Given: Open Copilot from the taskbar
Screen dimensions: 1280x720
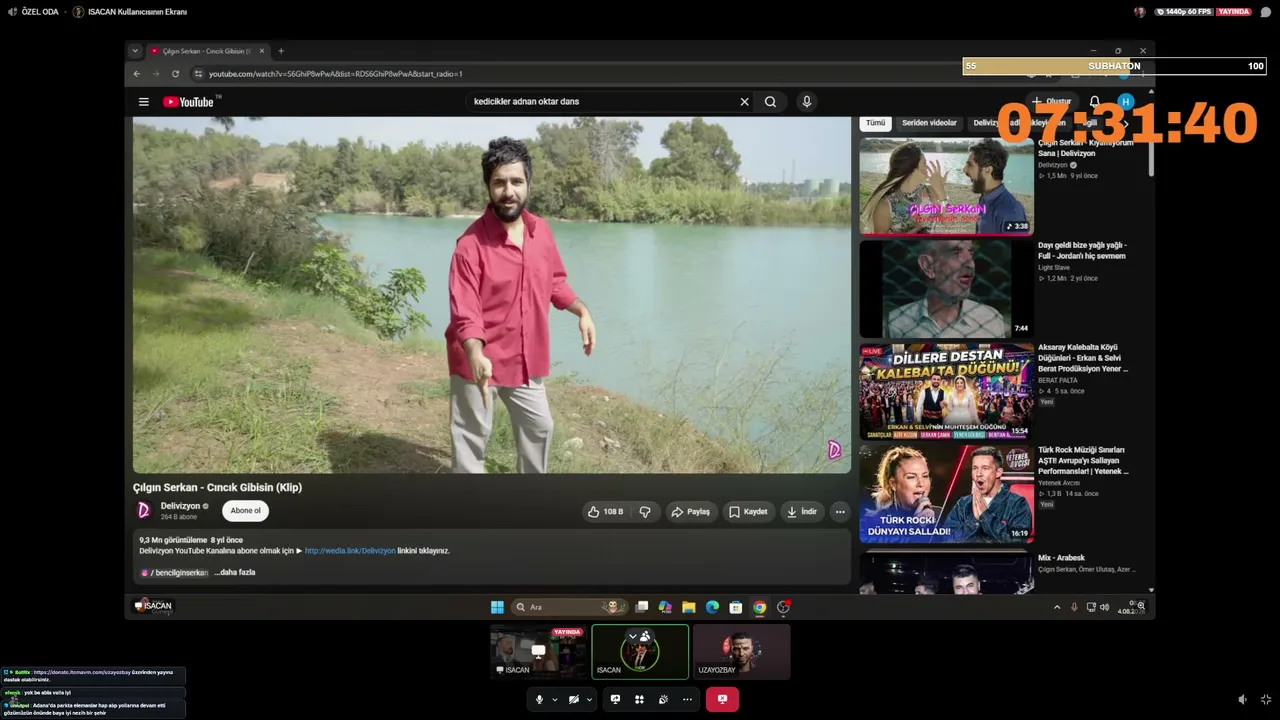Looking at the screenshot, I should click(665, 607).
